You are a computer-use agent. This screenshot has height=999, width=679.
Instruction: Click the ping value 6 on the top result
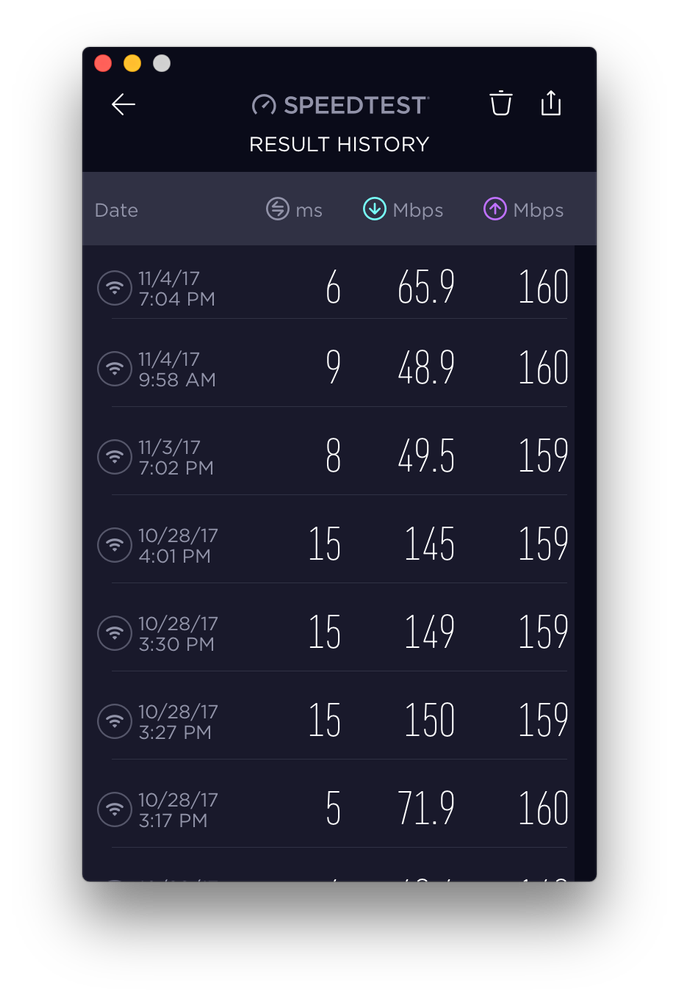click(x=332, y=287)
